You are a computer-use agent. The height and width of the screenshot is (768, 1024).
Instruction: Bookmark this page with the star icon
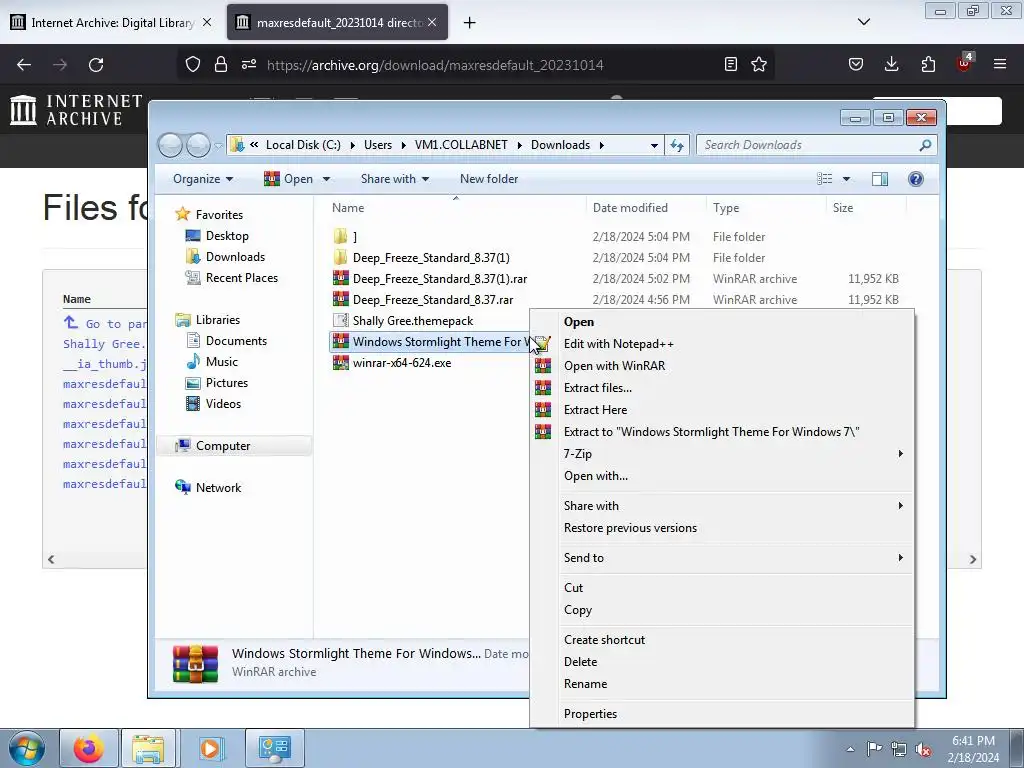(758, 64)
